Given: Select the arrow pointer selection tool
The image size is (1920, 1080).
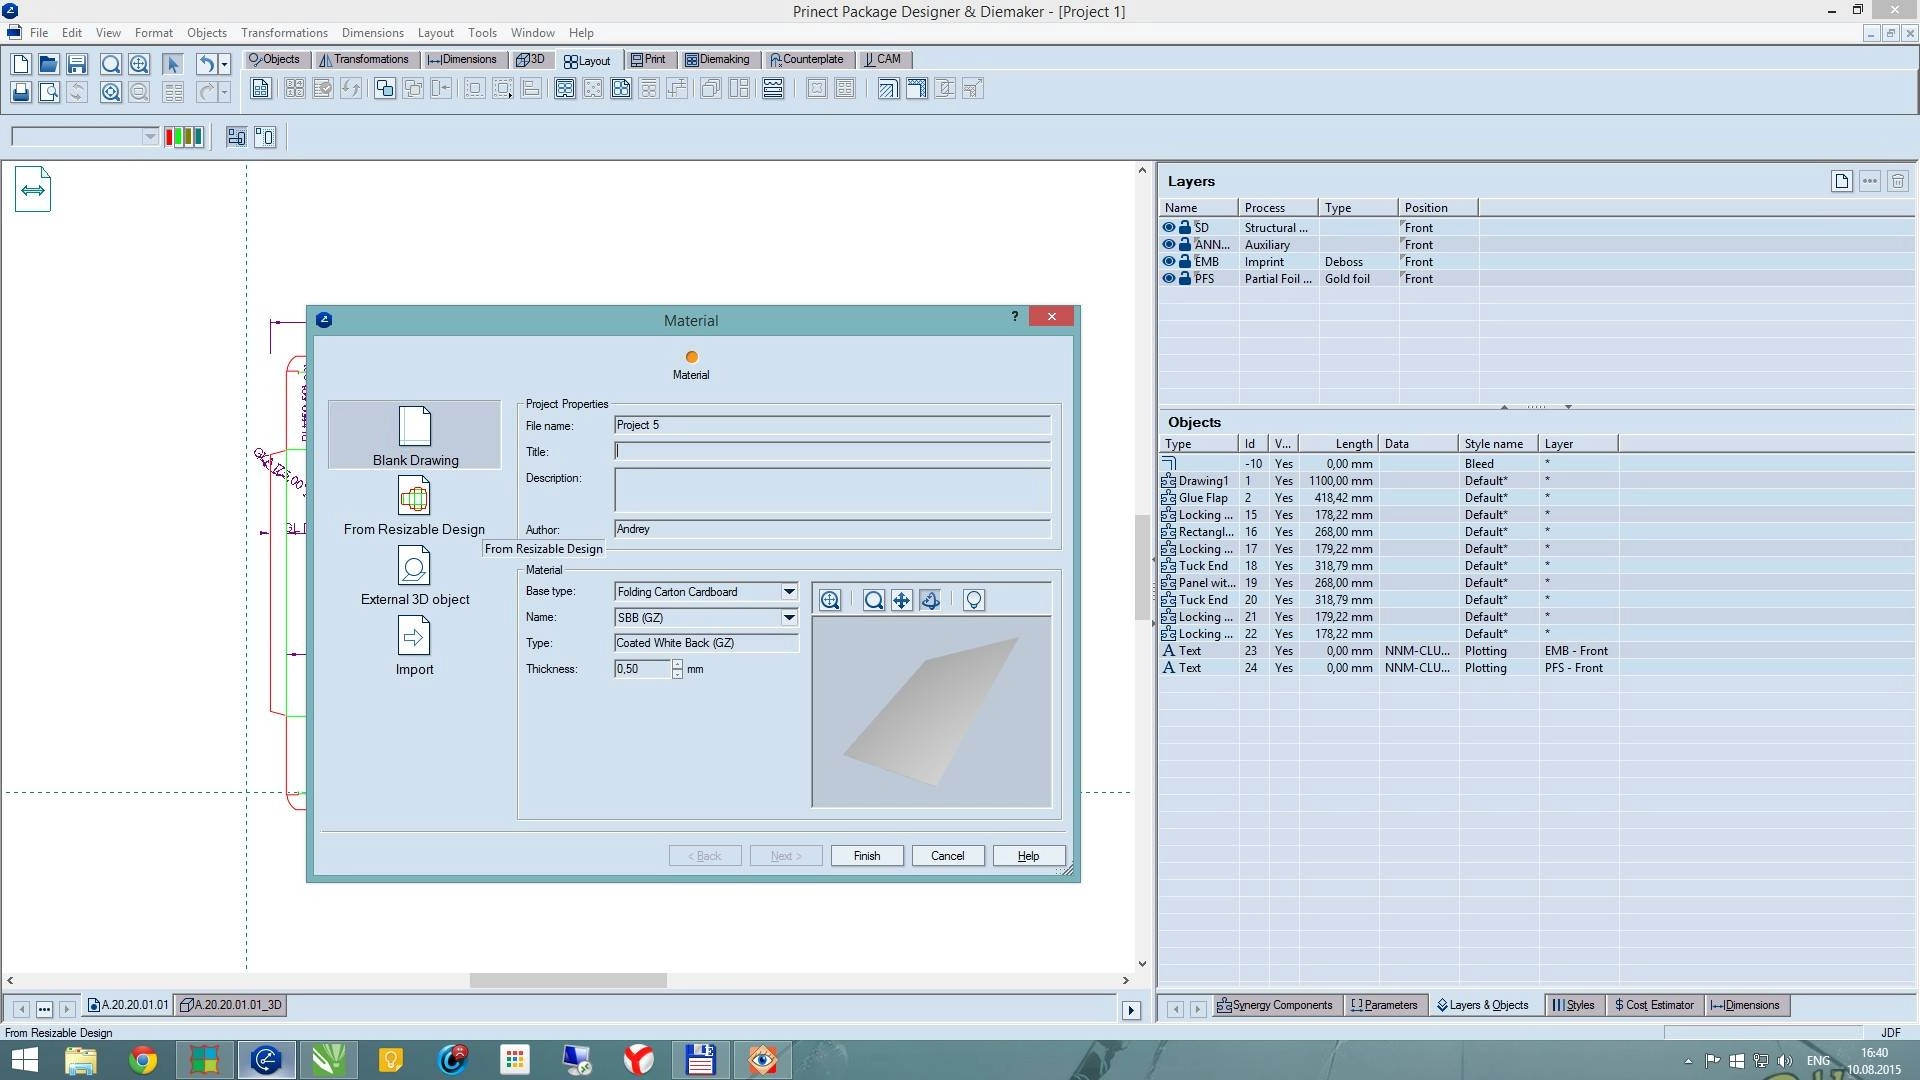Looking at the screenshot, I should click(172, 64).
